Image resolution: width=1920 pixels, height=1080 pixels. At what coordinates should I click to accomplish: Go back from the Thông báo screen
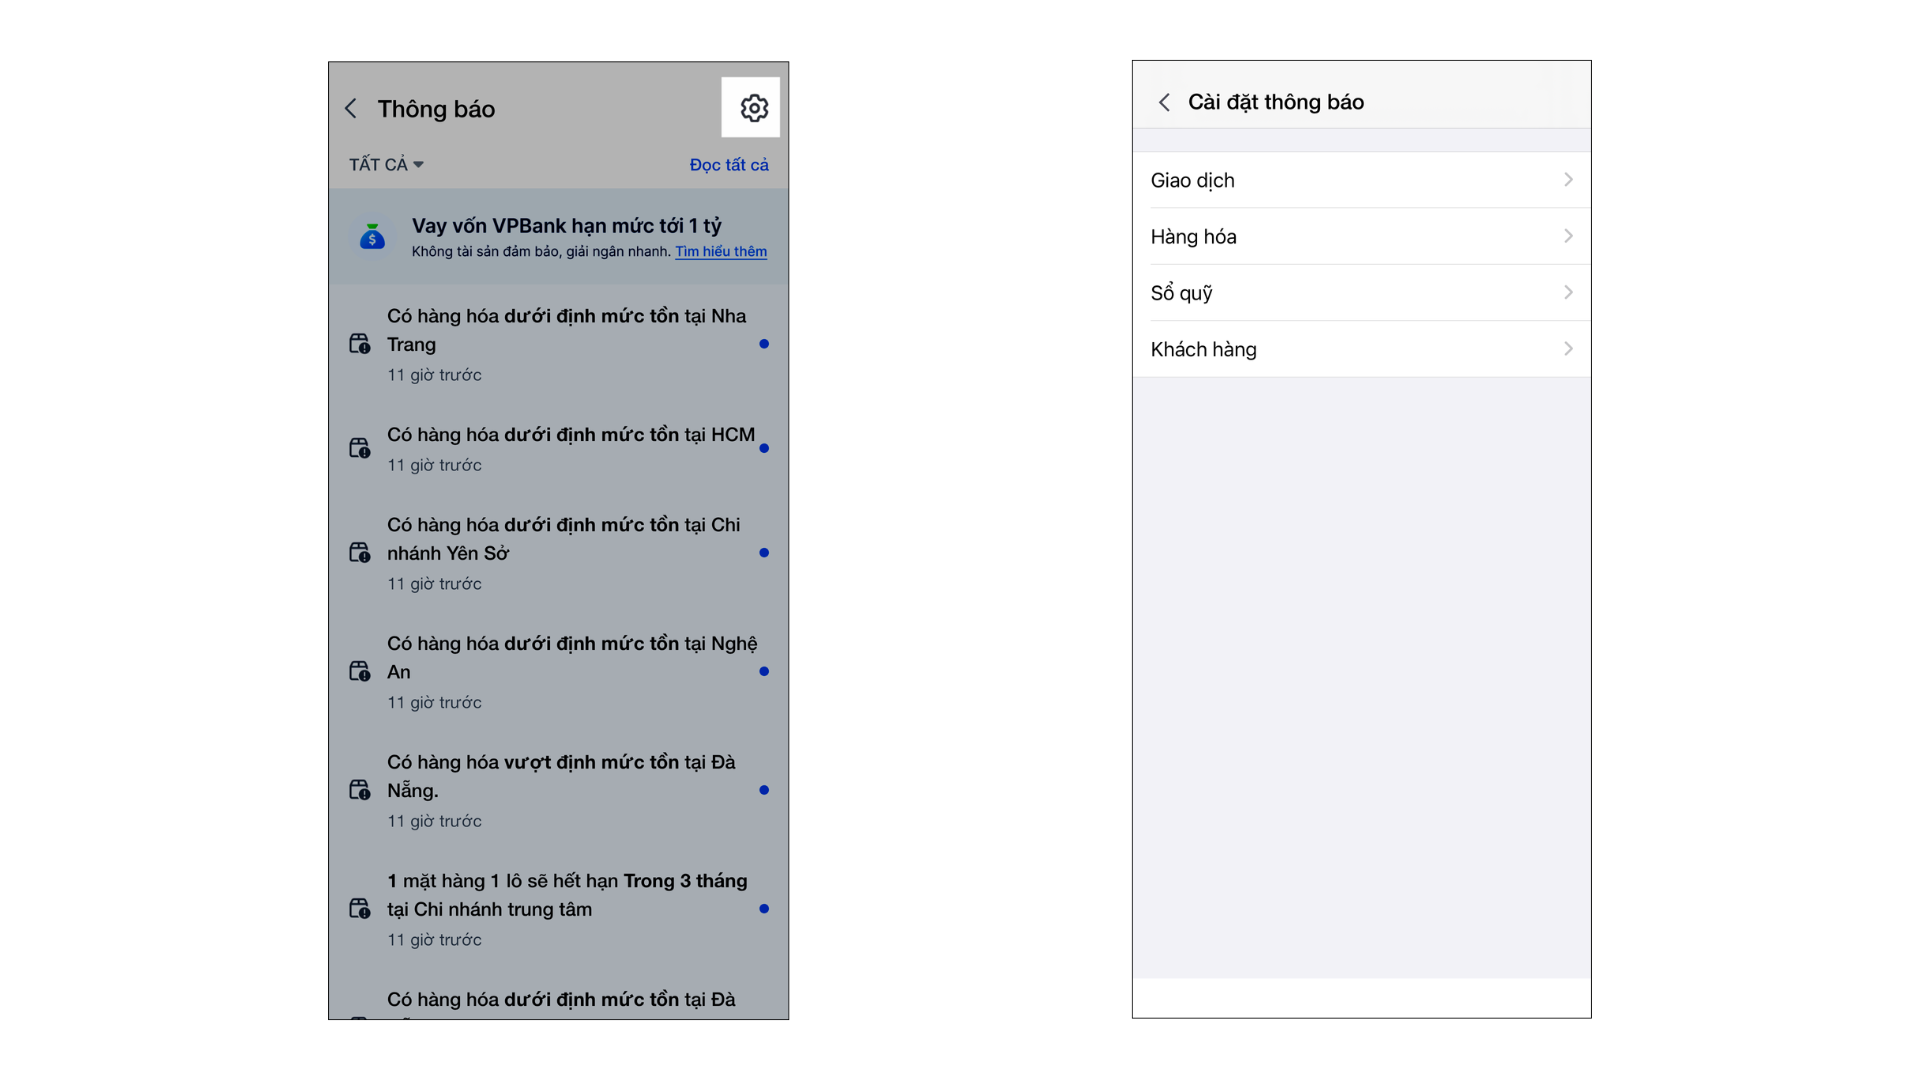(351, 109)
